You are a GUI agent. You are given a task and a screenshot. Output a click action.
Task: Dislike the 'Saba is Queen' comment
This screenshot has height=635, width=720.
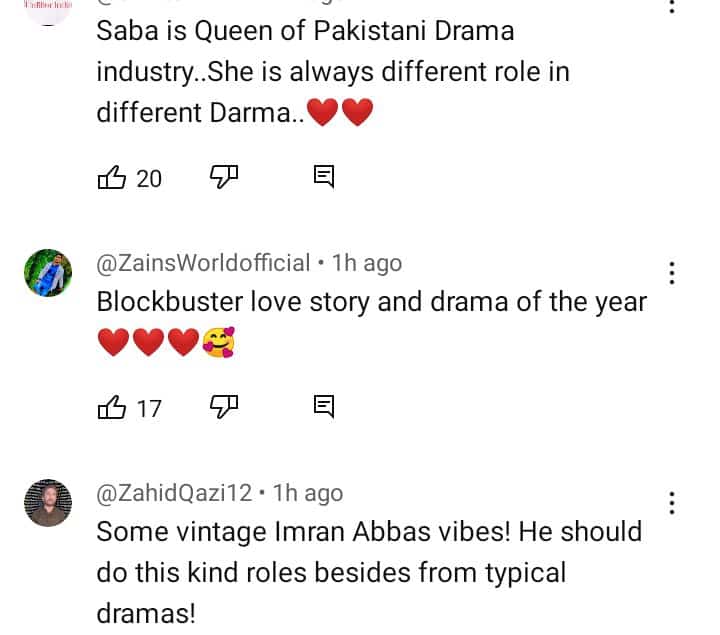point(222,177)
